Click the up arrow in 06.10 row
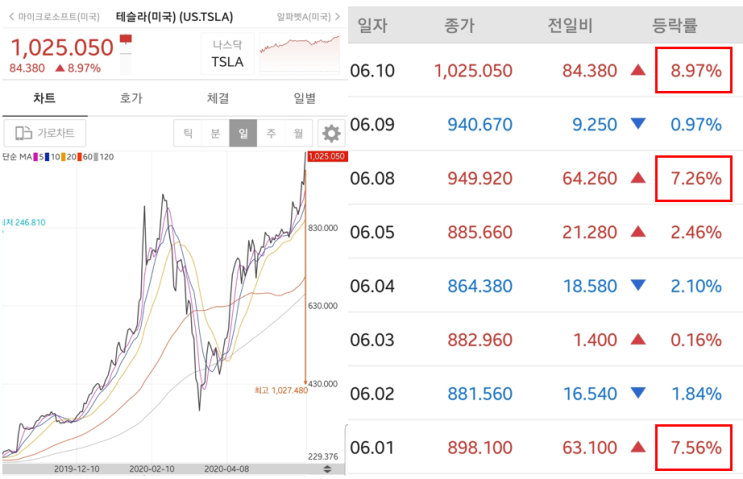 point(638,70)
